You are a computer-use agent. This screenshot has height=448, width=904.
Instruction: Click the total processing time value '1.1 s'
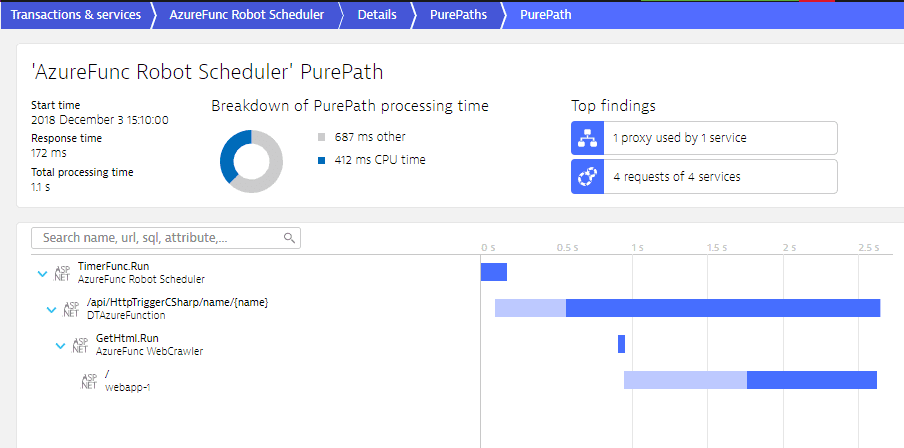(40, 187)
